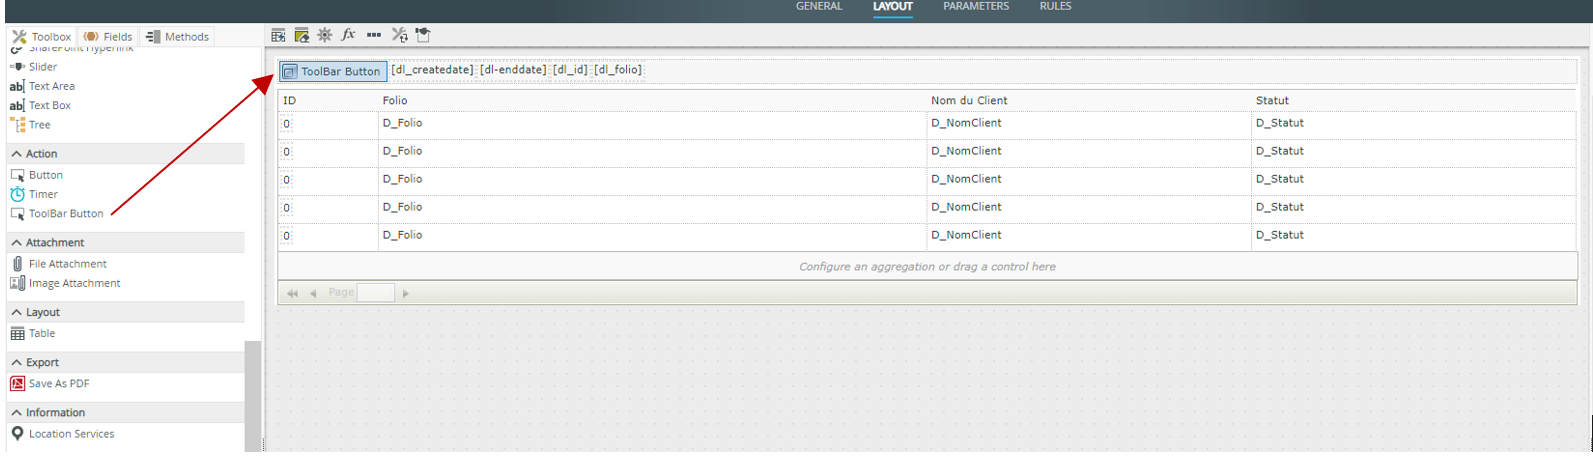This screenshot has width=1593, height=461.
Task: Open the Methods tab
Action: tap(177, 37)
